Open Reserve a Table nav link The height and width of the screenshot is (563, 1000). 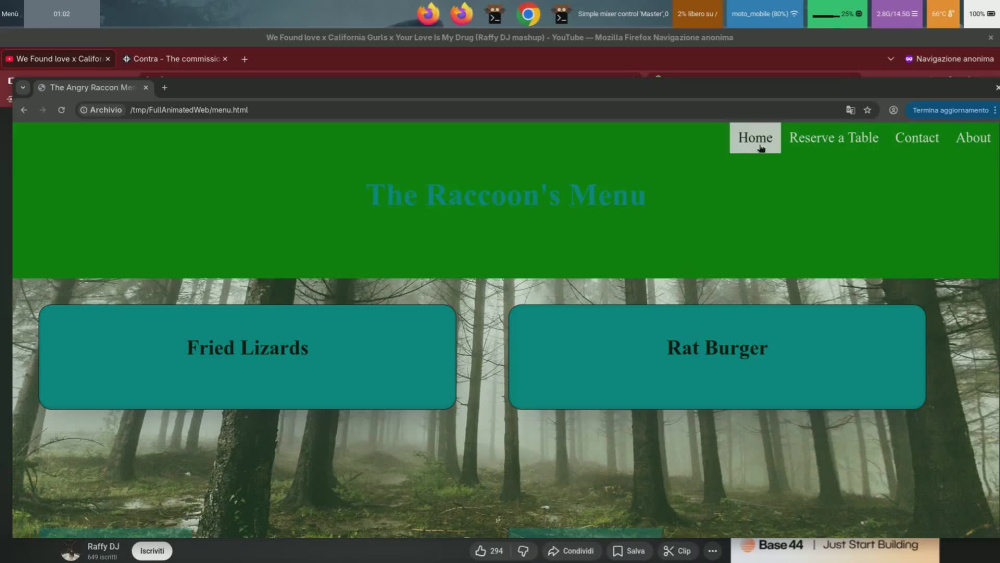[834, 138]
